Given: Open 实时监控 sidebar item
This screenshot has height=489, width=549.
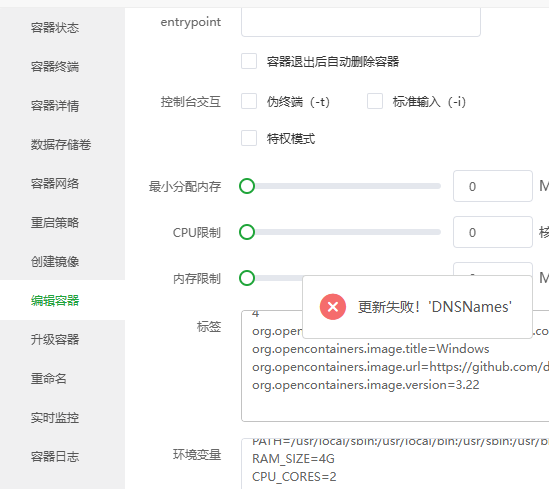Looking at the screenshot, I should [55, 418].
